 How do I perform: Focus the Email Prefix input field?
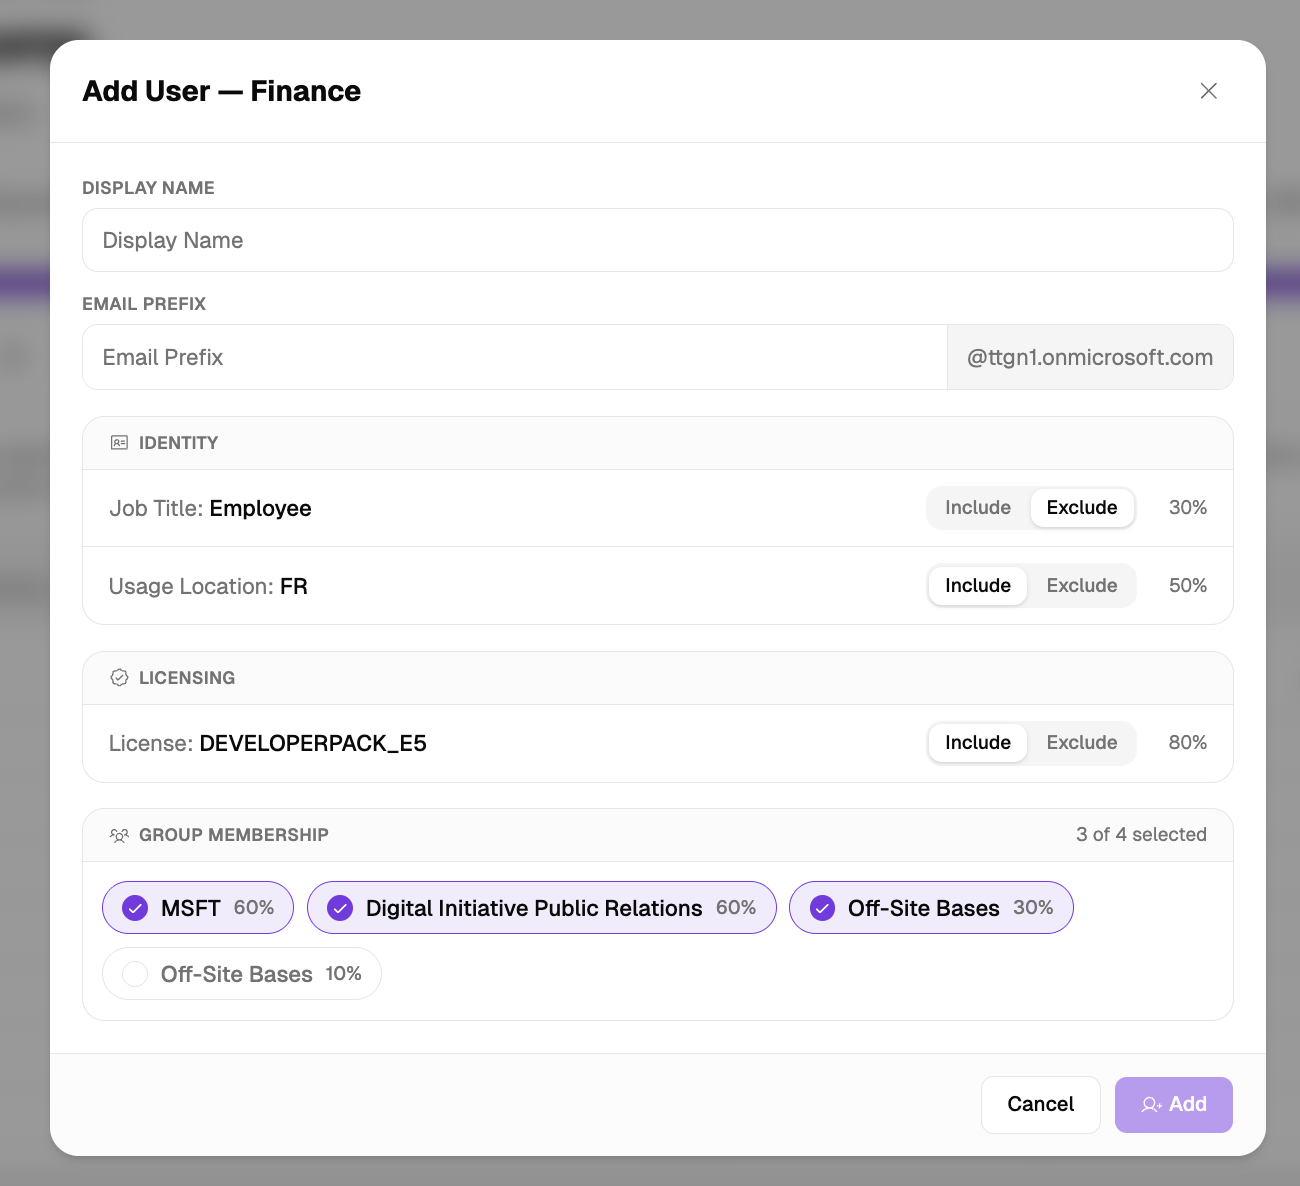515,357
